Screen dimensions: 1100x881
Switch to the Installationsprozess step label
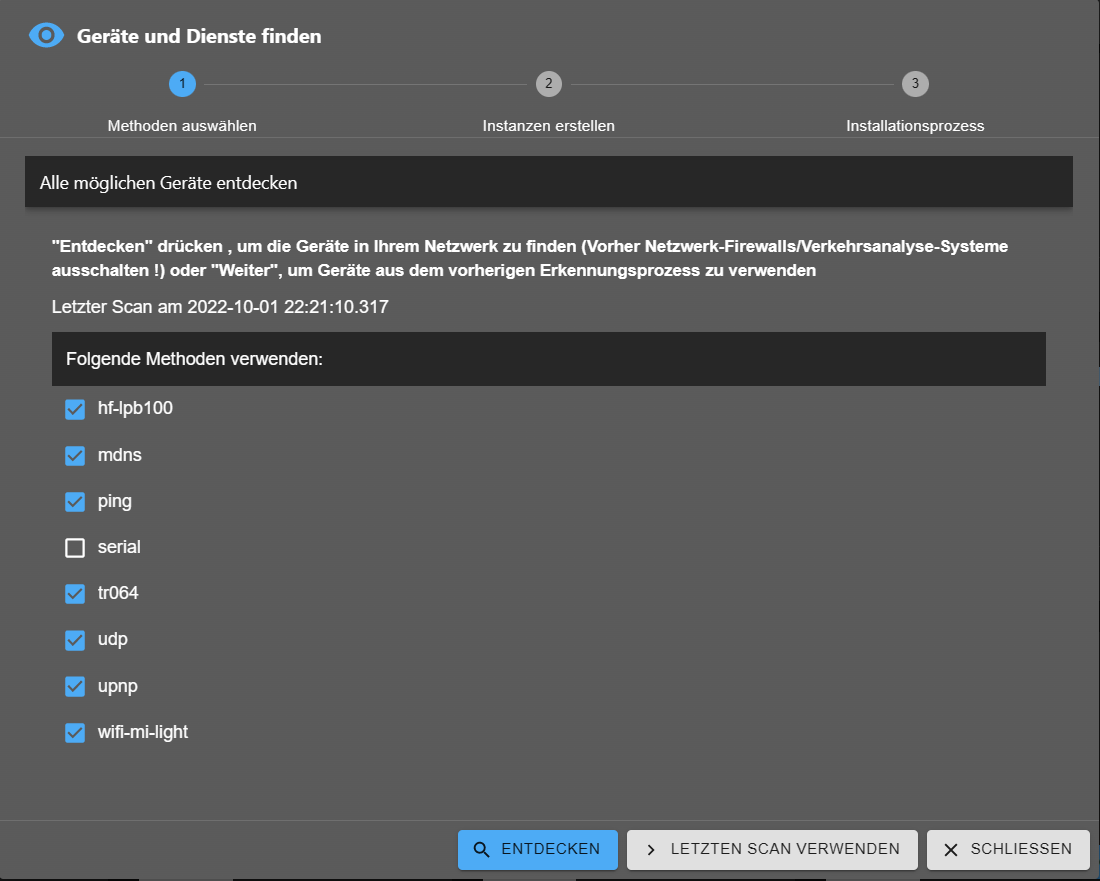tap(915, 126)
